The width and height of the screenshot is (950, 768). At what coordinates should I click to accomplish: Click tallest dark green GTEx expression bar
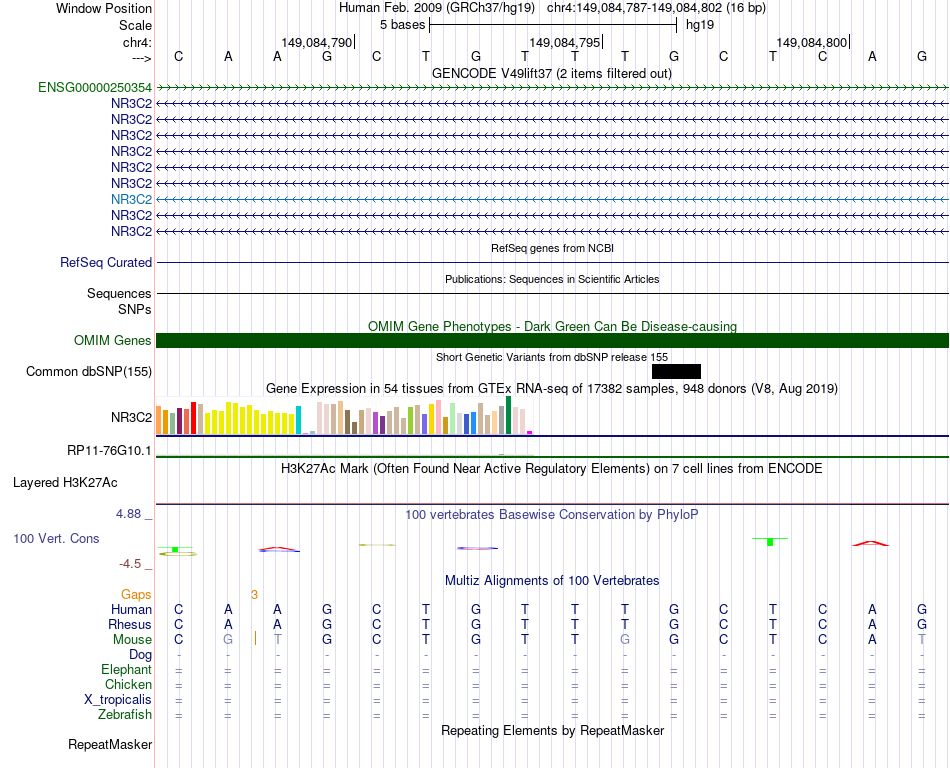508,415
